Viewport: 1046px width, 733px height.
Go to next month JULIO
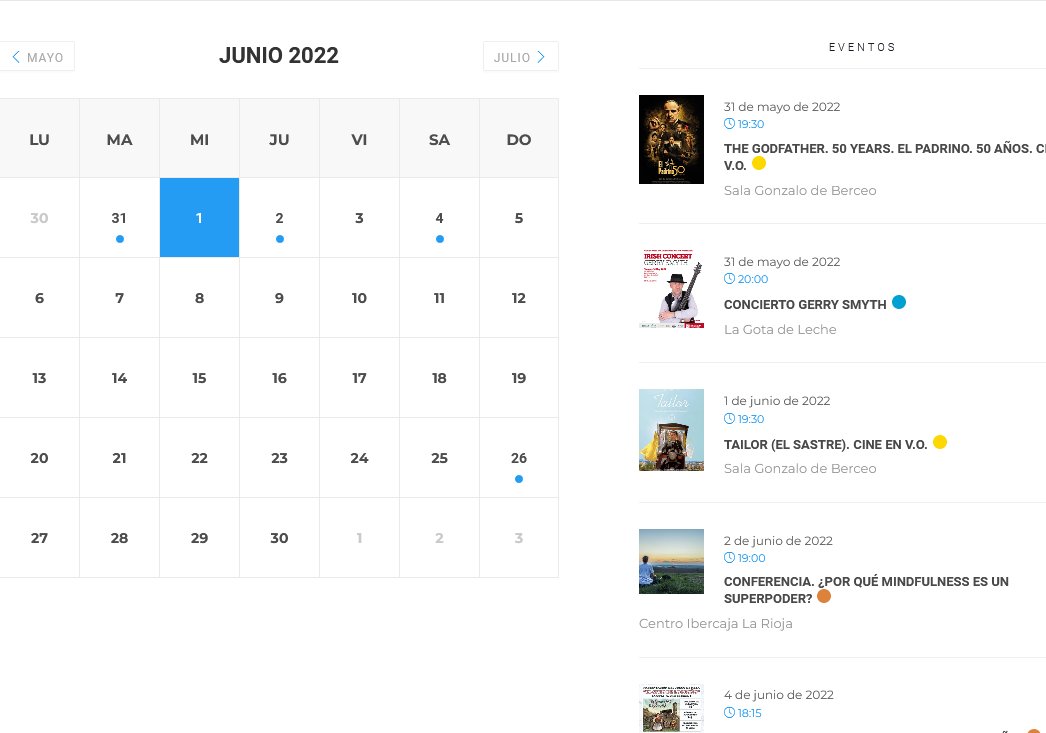[520, 57]
